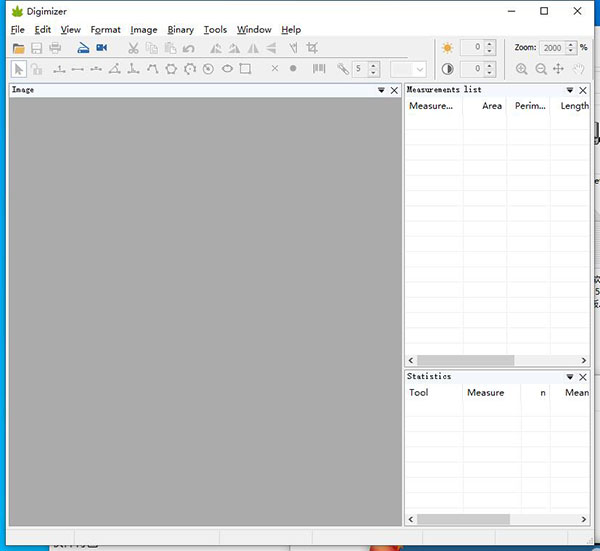Decrease the contrast value with down arrow
This screenshot has height=551, width=600.
[489, 73]
